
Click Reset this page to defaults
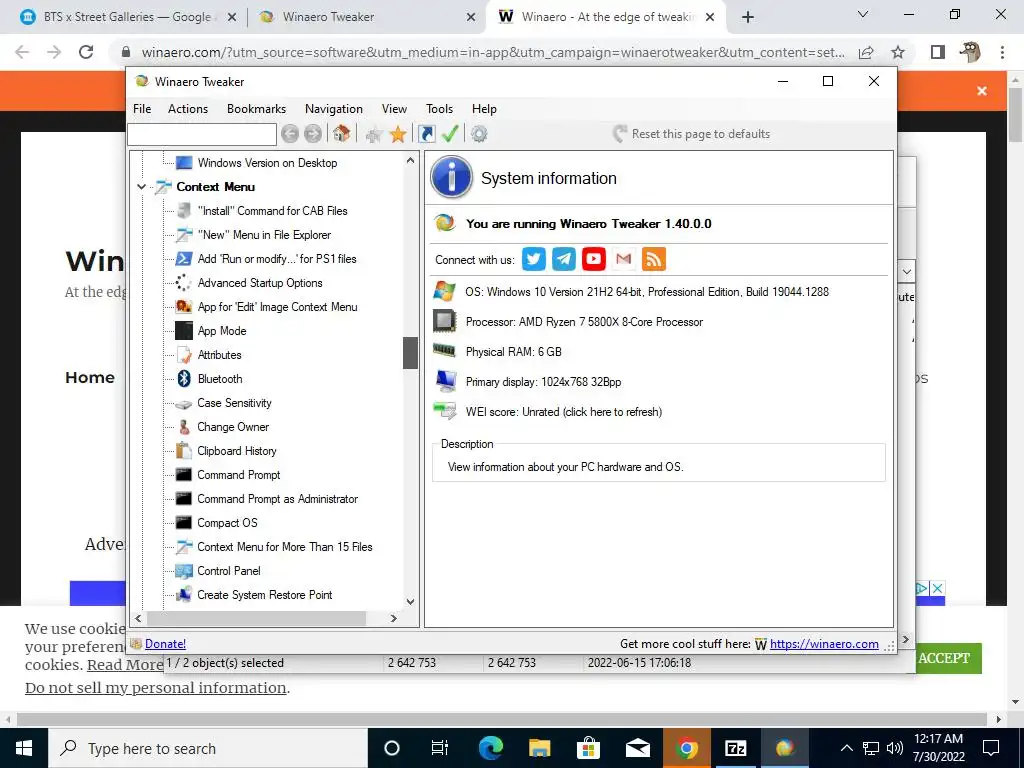click(692, 134)
